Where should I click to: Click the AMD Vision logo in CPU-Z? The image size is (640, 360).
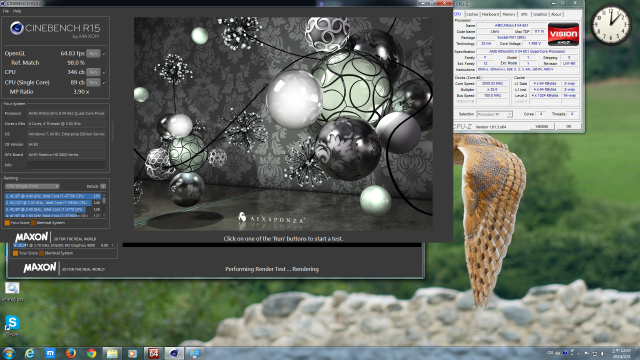(563, 35)
